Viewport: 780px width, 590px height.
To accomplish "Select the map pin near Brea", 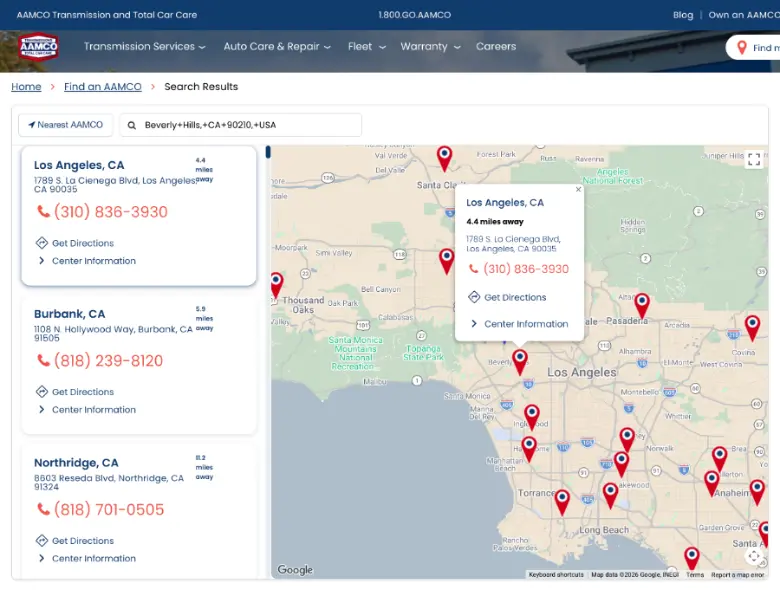I will click(719, 458).
